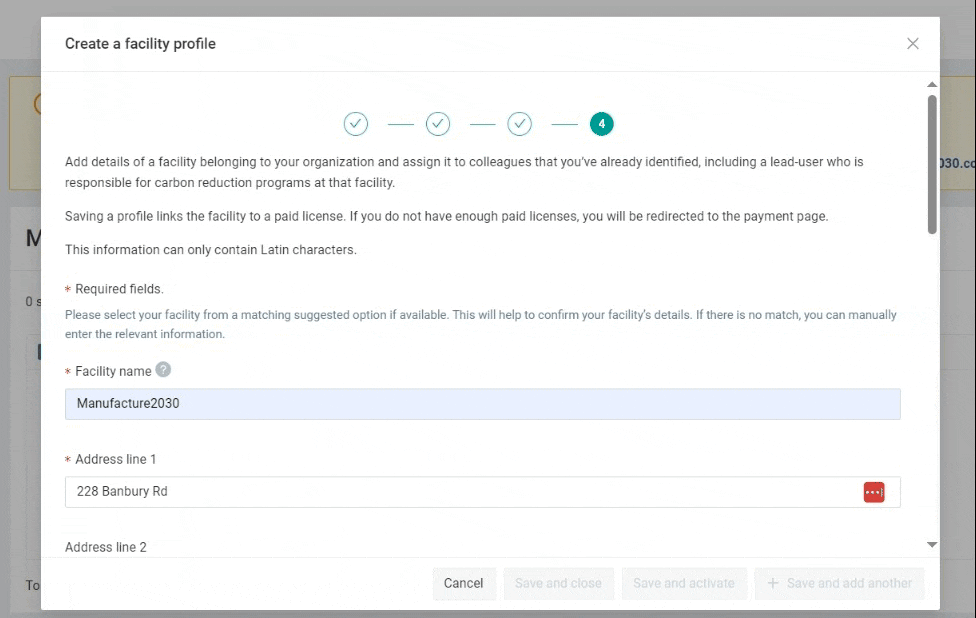This screenshot has width=976, height=618.
Task: Click into the Address line 1 field
Action: click(x=482, y=492)
